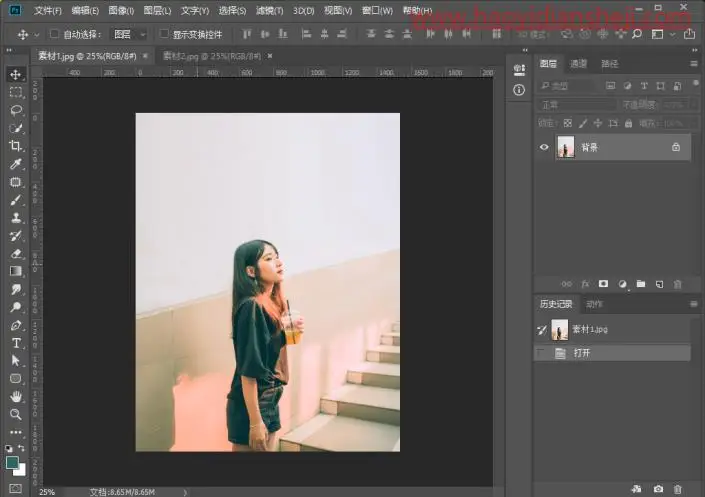This screenshot has width=705, height=497.
Task: Add a layer mask in Layers panel
Action: coord(603,284)
